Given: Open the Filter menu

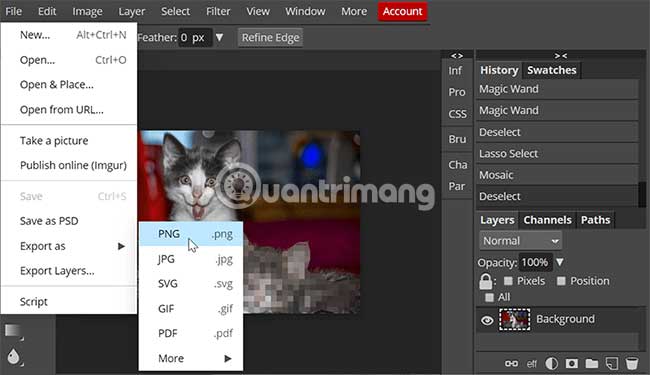Looking at the screenshot, I should click(x=218, y=11).
